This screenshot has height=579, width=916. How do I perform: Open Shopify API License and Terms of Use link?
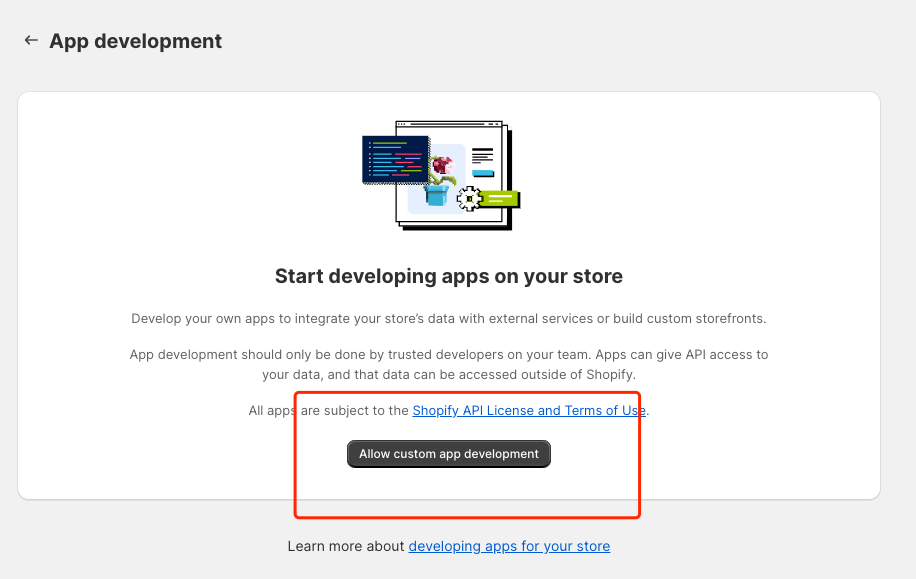point(529,411)
